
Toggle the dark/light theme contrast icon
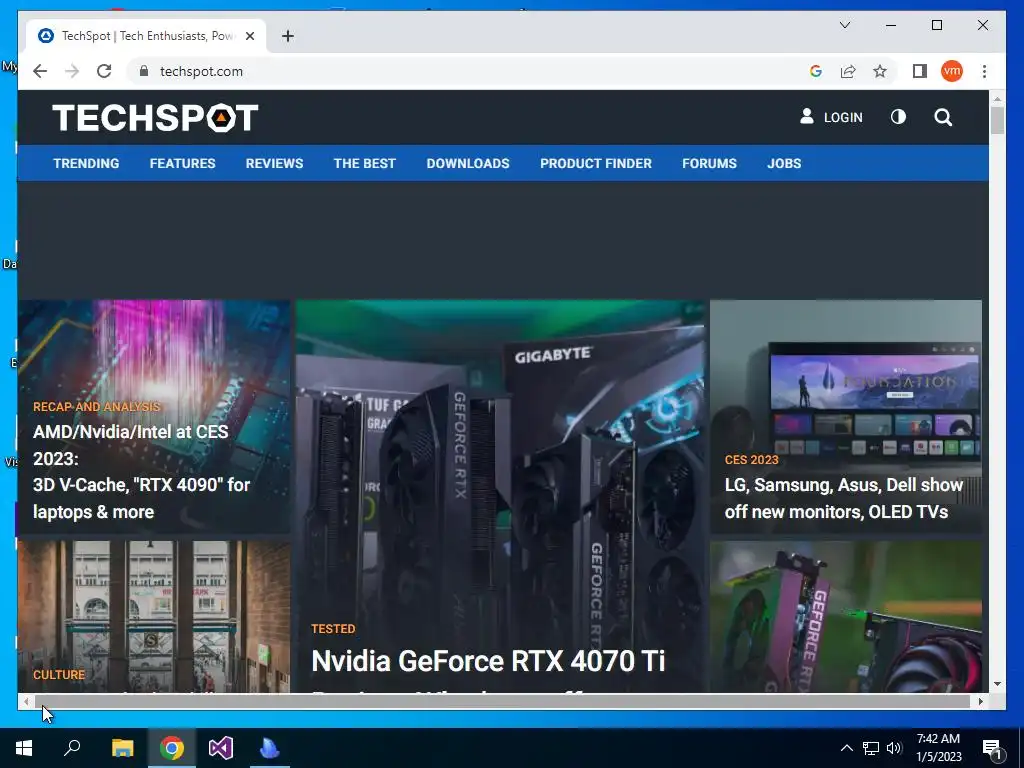pyautogui.click(x=899, y=117)
